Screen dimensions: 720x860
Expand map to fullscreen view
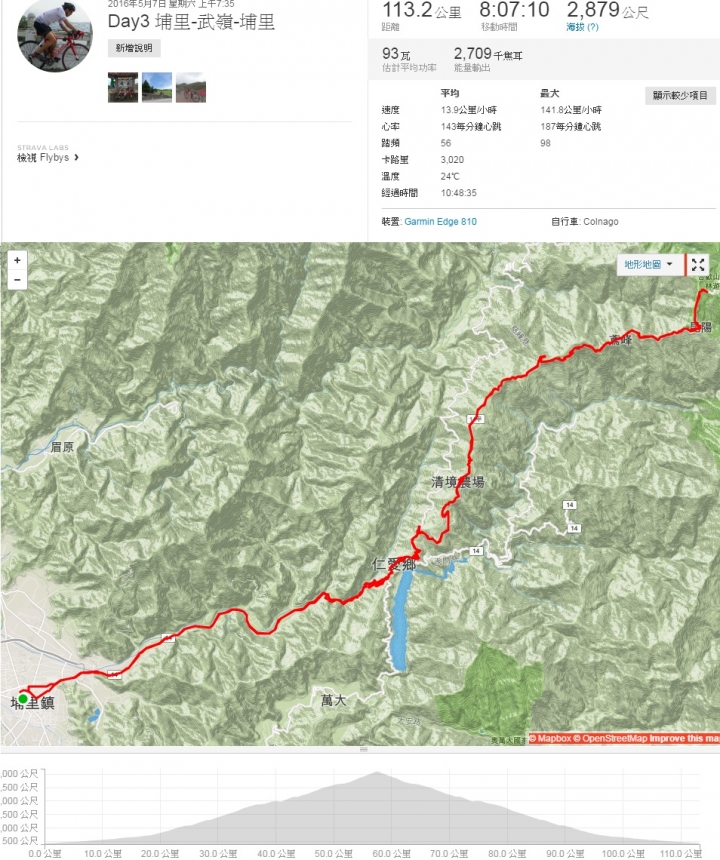click(698, 265)
